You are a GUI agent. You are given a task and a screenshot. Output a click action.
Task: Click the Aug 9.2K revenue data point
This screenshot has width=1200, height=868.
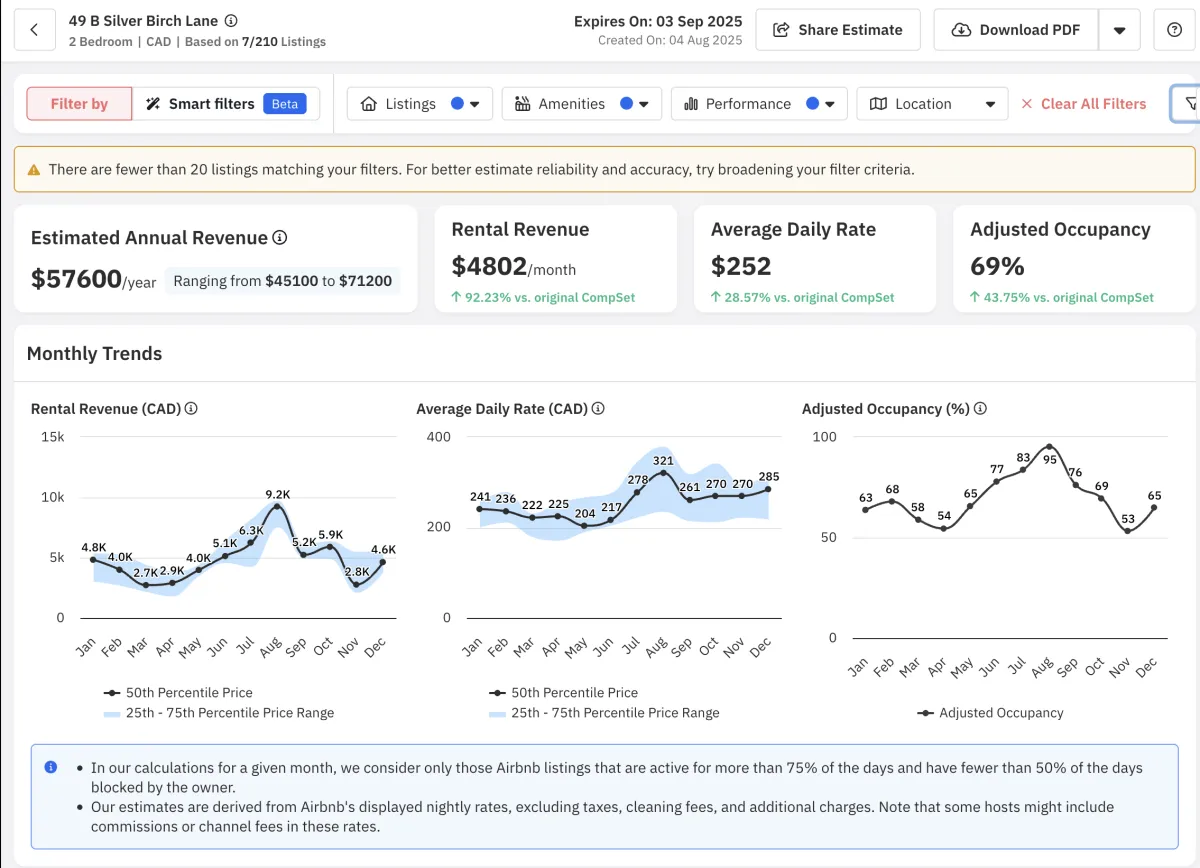(277, 507)
